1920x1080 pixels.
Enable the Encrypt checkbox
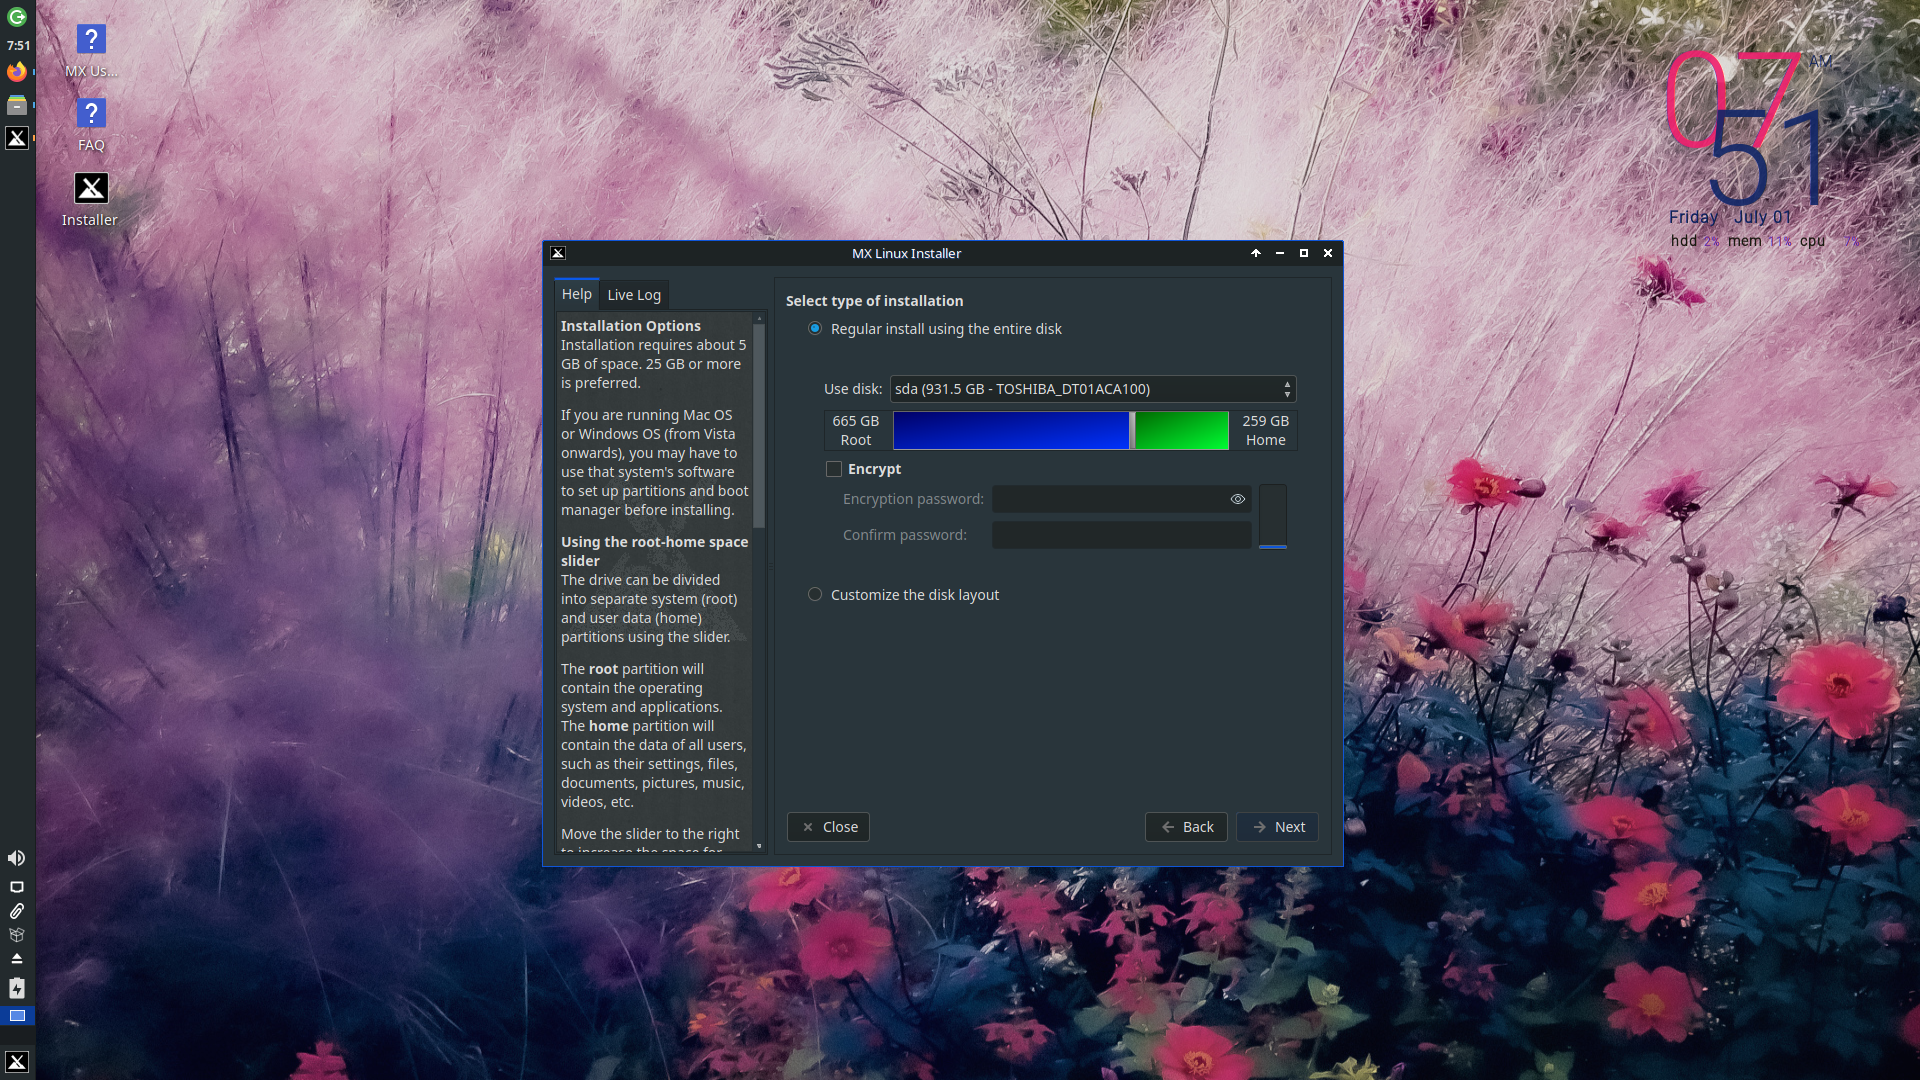[x=834, y=469]
